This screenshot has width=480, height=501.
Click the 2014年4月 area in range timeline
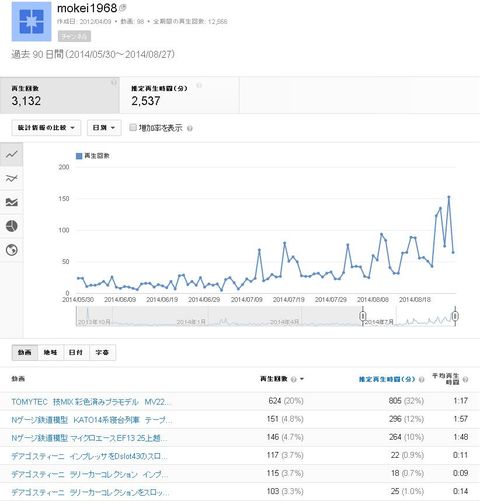(284, 322)
